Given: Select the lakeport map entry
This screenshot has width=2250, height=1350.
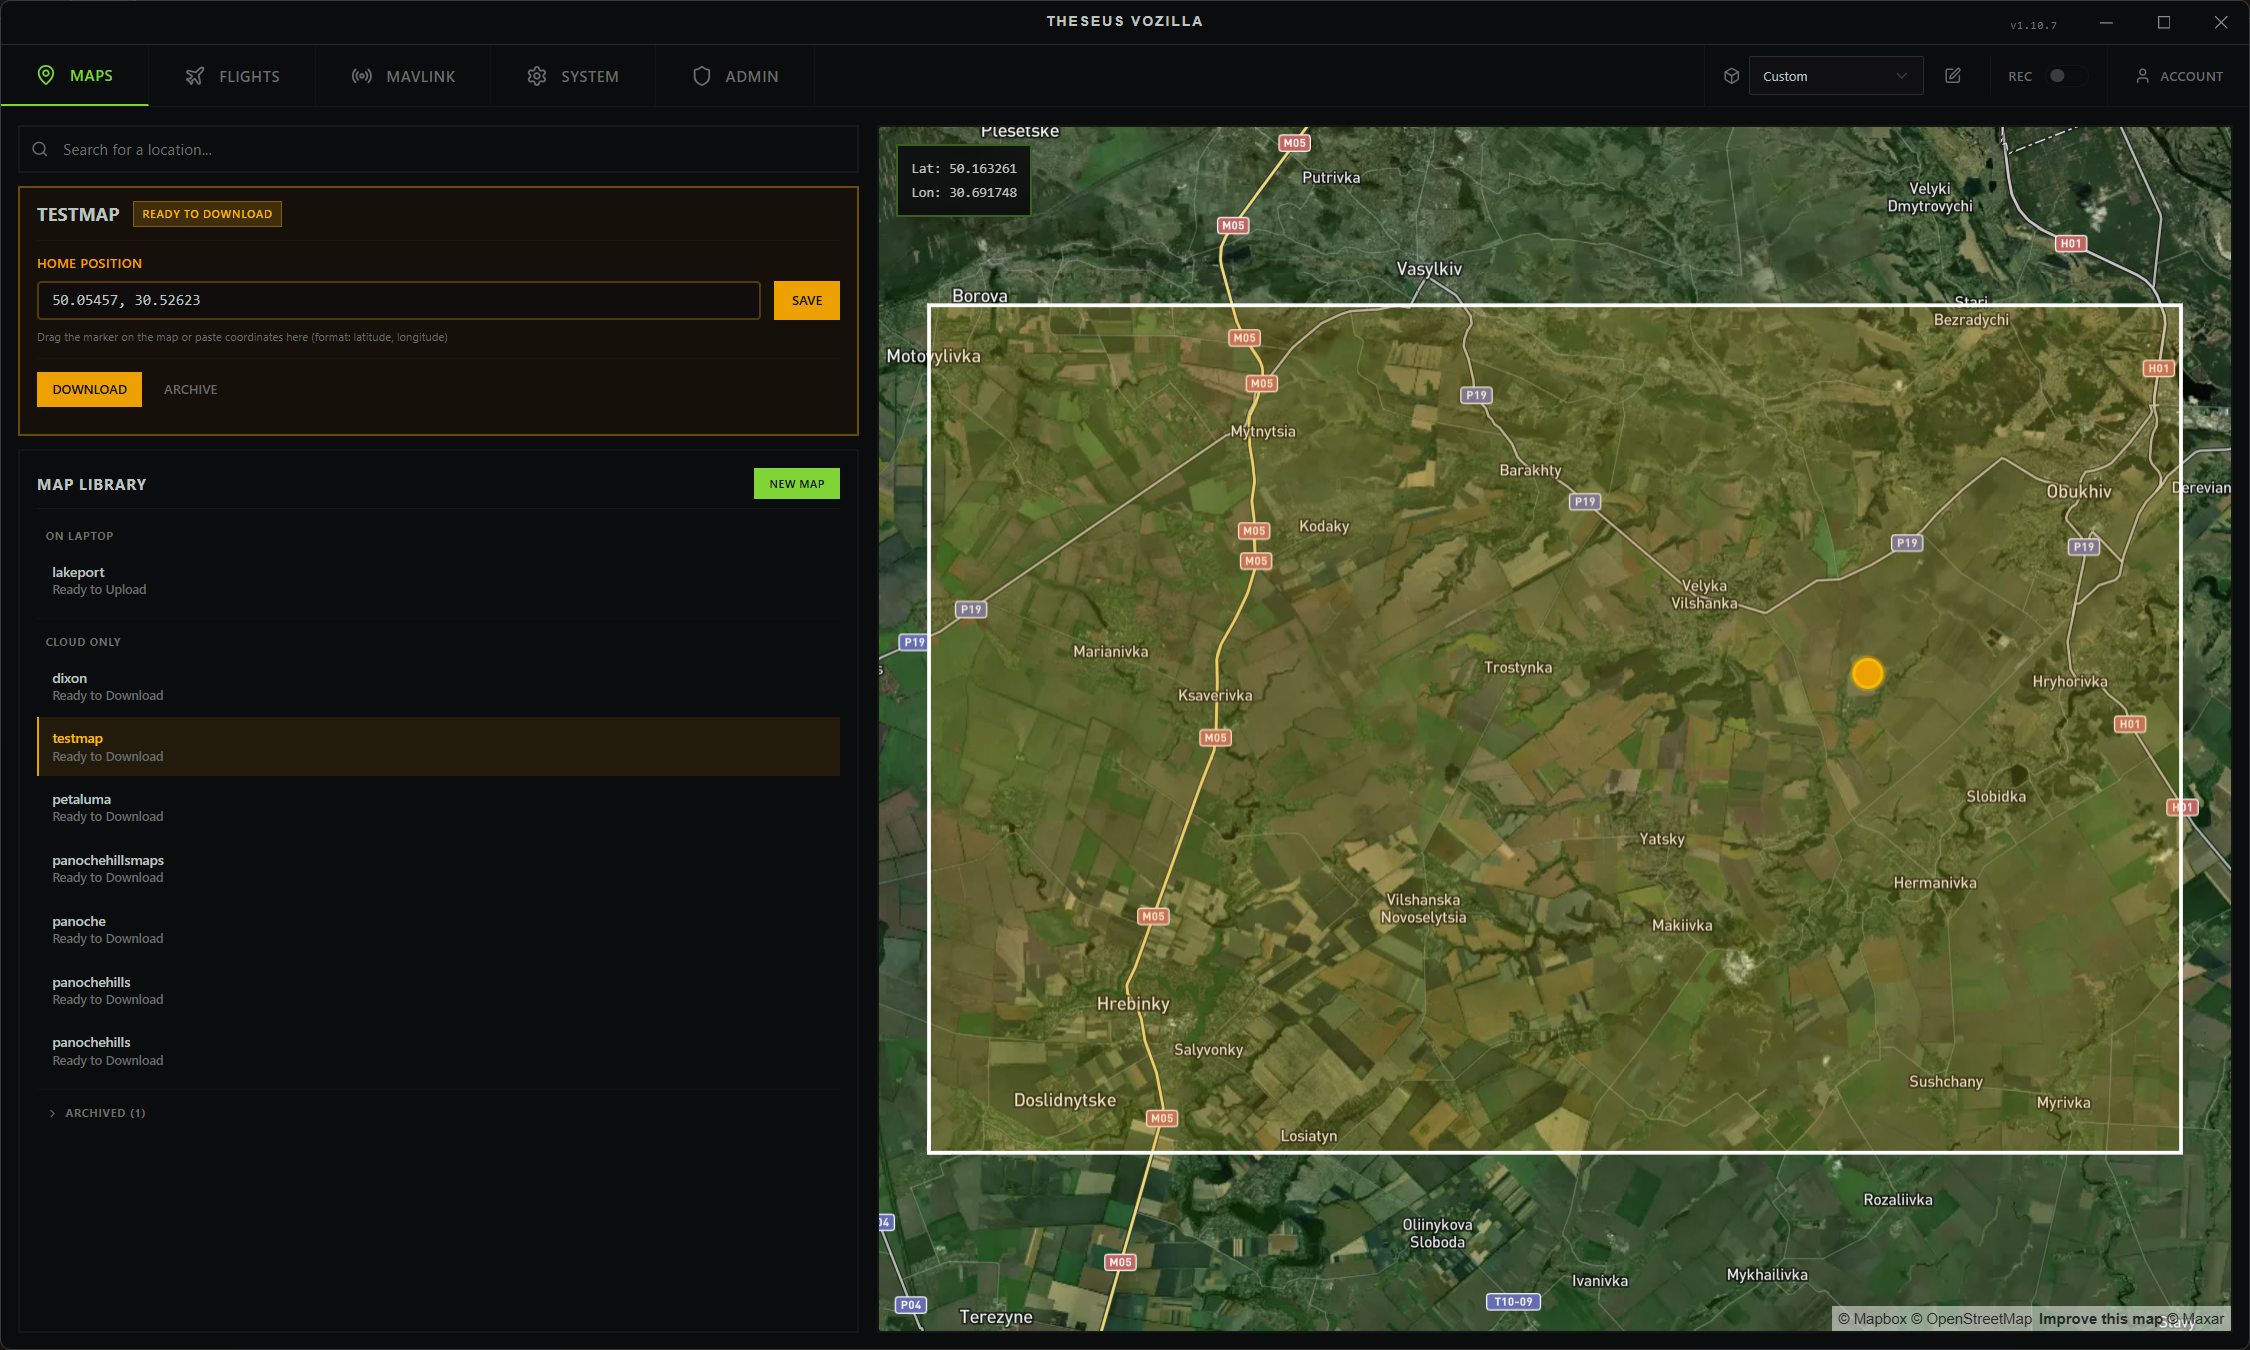Looking at the screenshot, I should [x=99, y=580].
